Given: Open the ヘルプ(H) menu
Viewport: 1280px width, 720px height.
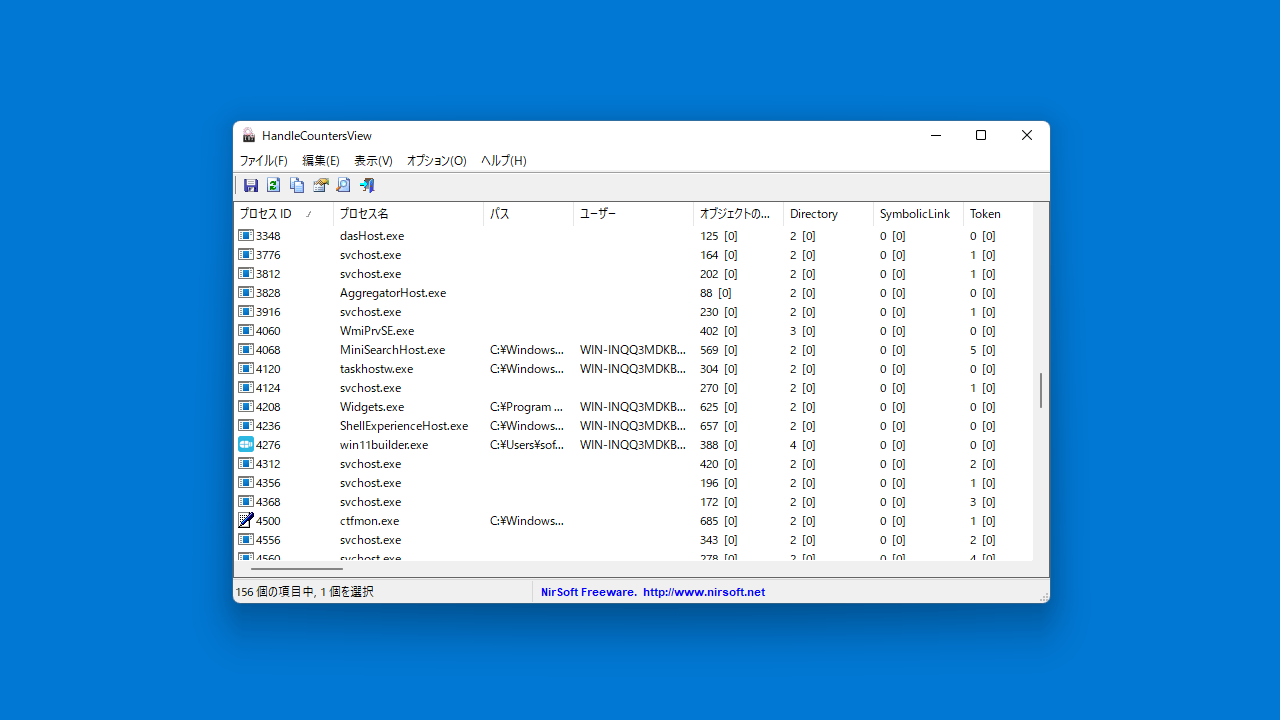Looking at the screenshot, I should tap(504, 160).
